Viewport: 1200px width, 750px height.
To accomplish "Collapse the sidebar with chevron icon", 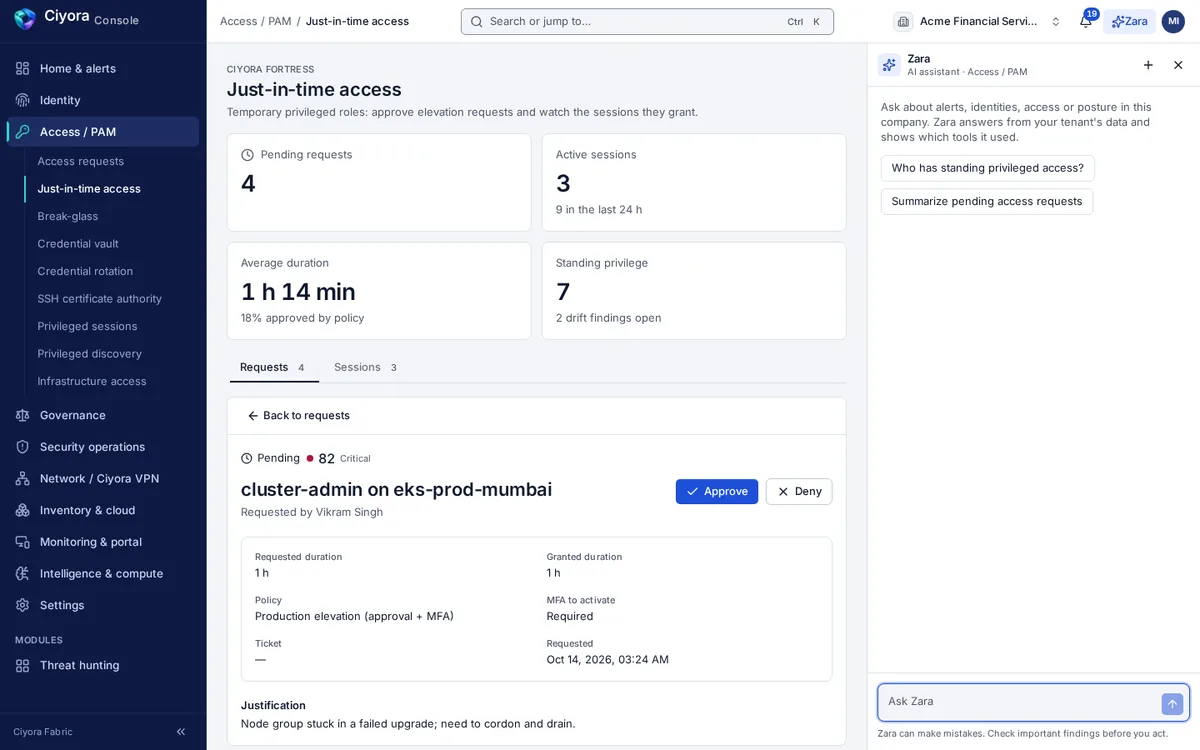I will point(181,732).
